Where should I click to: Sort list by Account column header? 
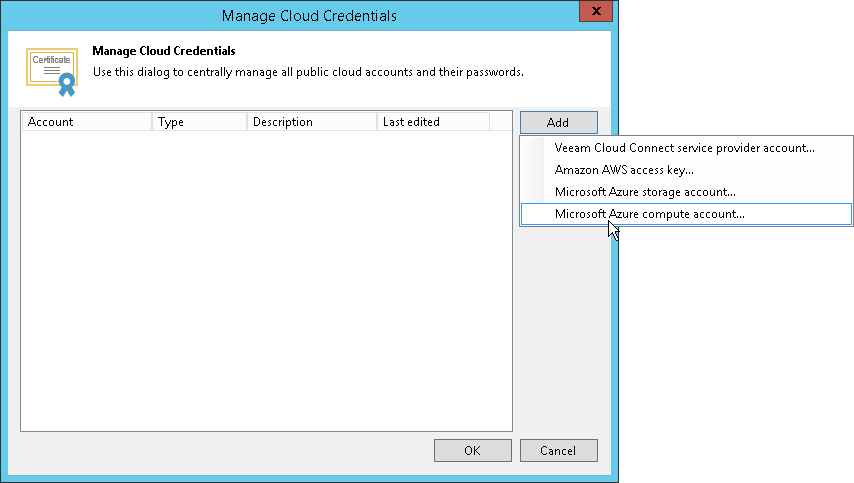click(x=86, y=122)
